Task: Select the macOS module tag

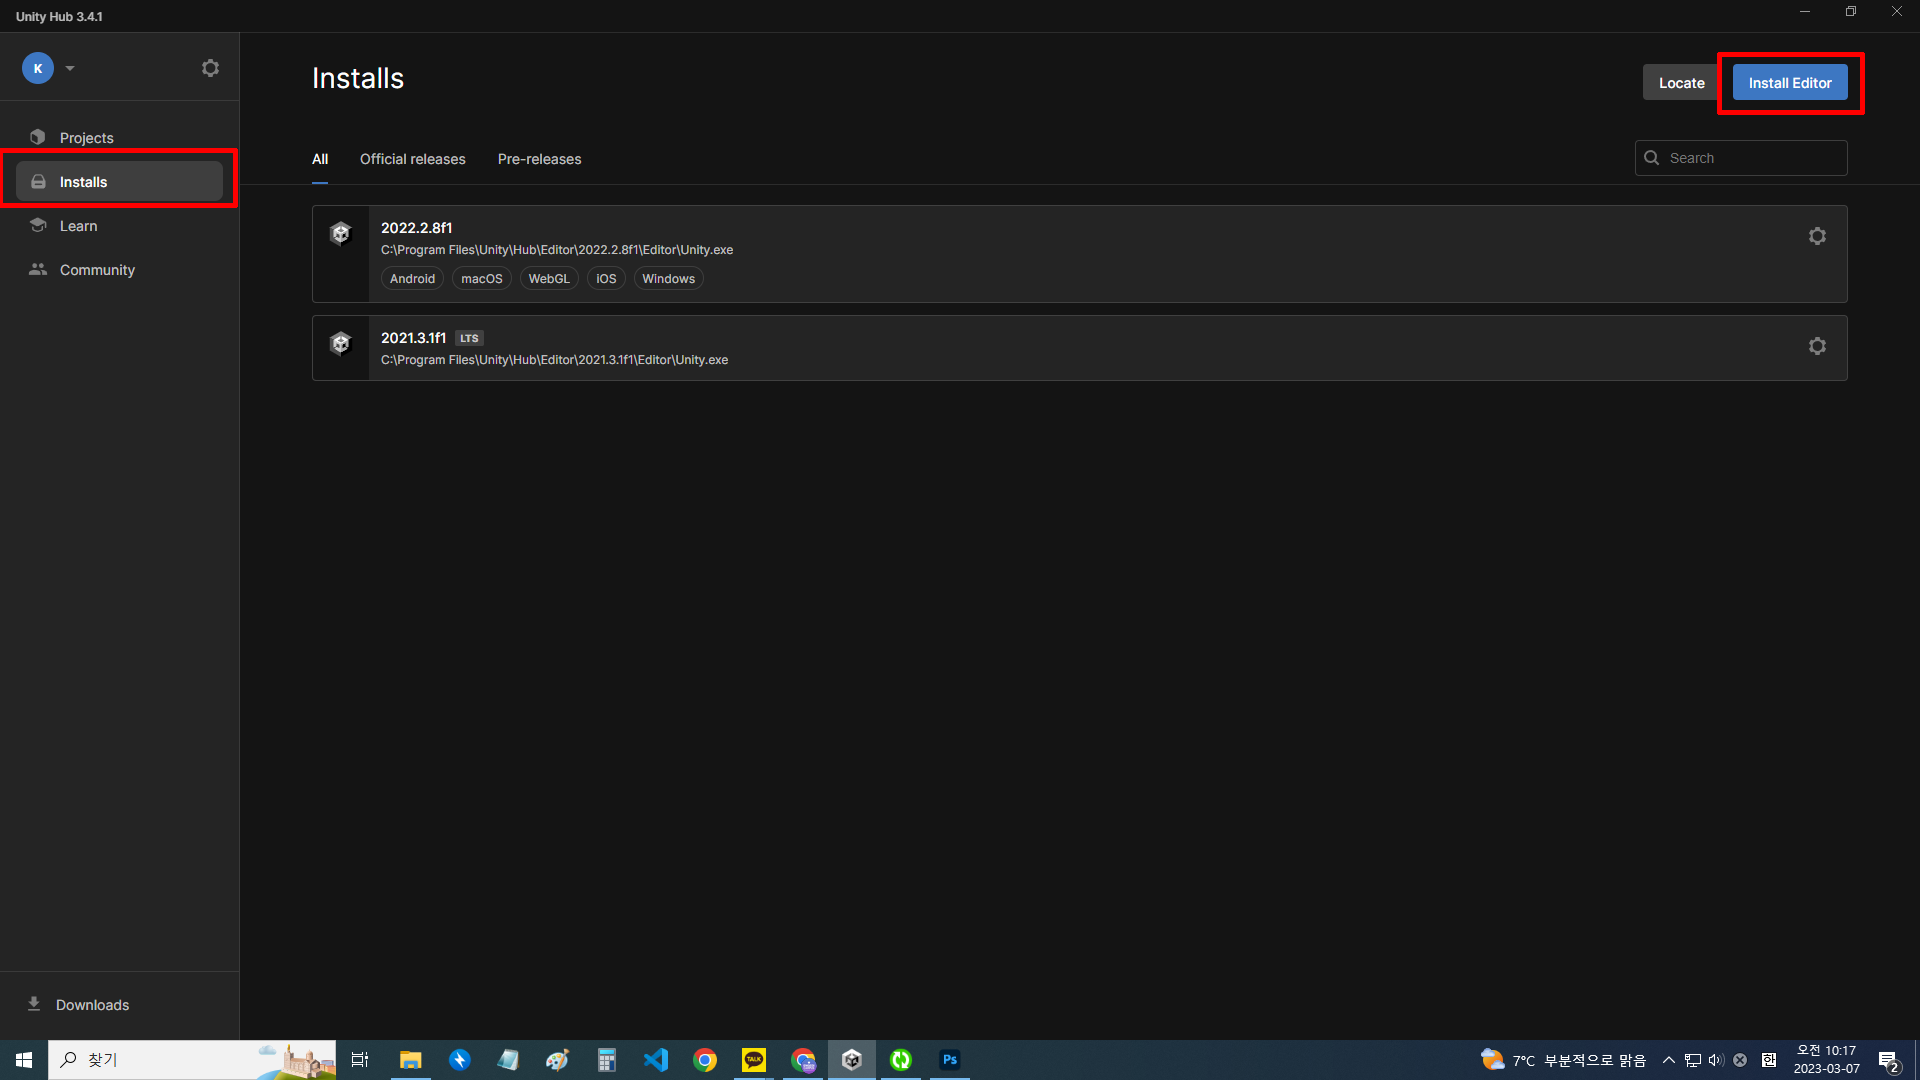Action: [482, 279]
